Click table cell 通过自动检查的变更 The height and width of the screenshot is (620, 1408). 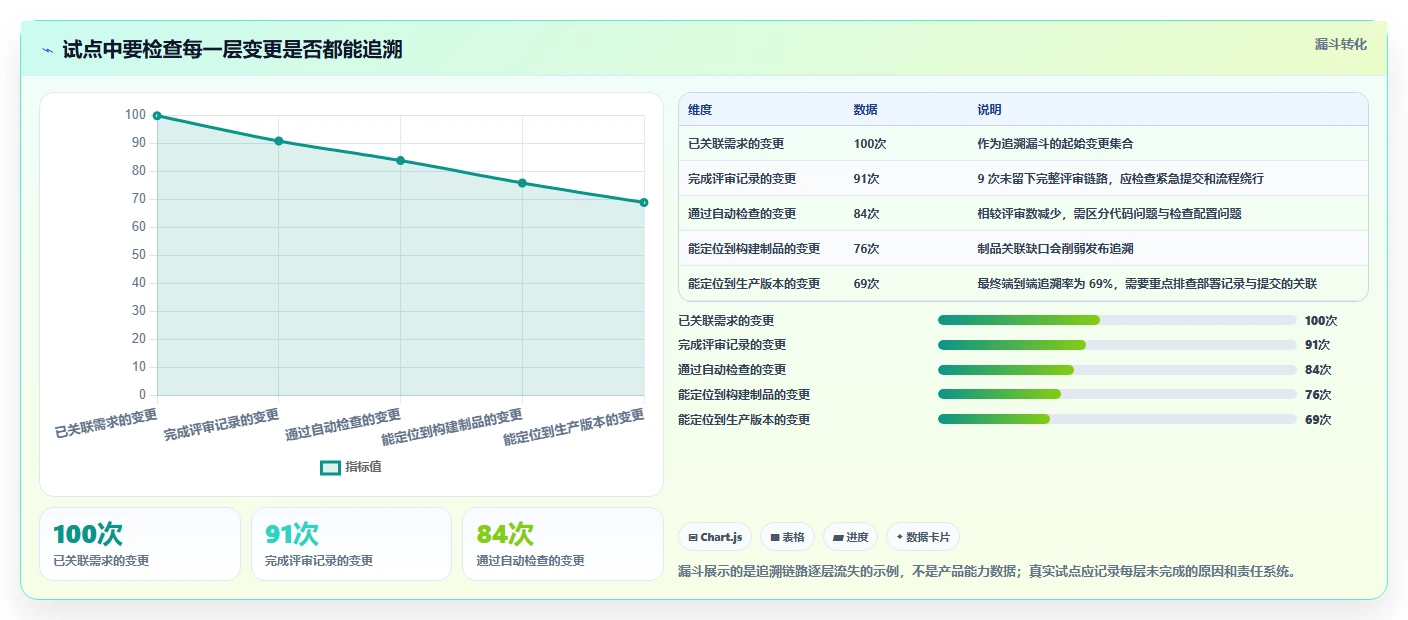click(742, 214)
